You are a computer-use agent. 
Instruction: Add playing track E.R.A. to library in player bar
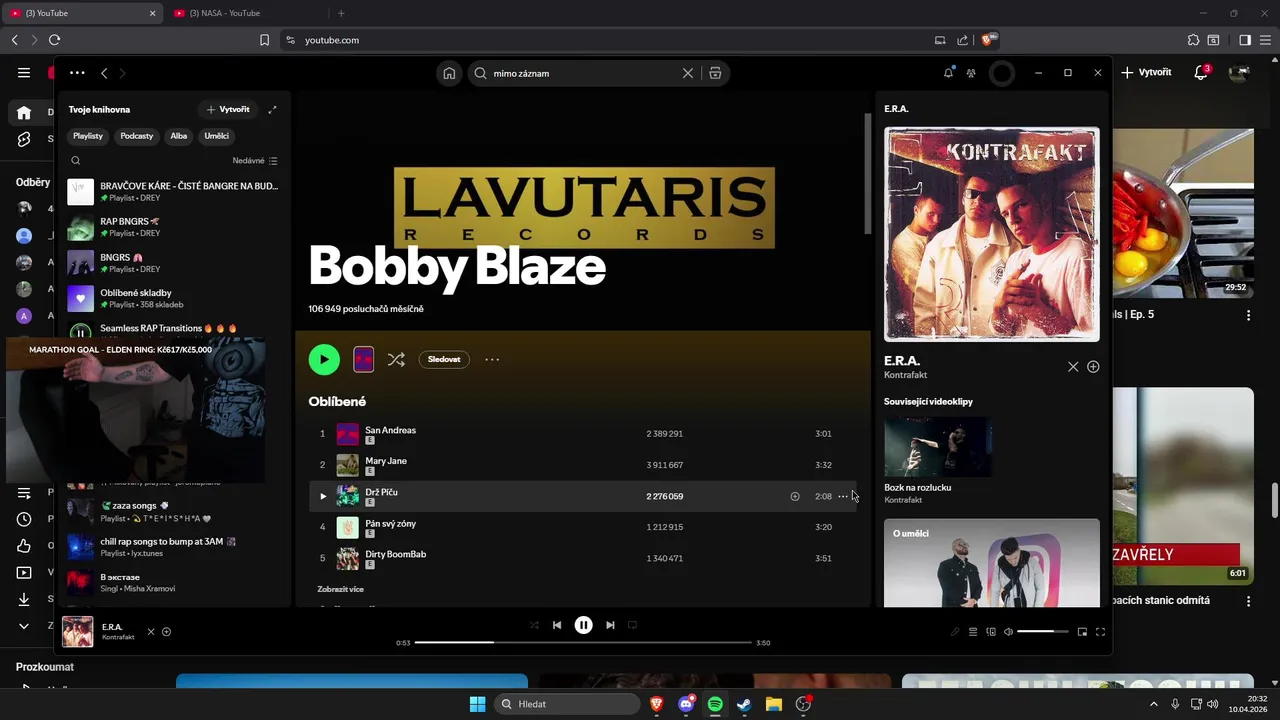tap(166, 632)
